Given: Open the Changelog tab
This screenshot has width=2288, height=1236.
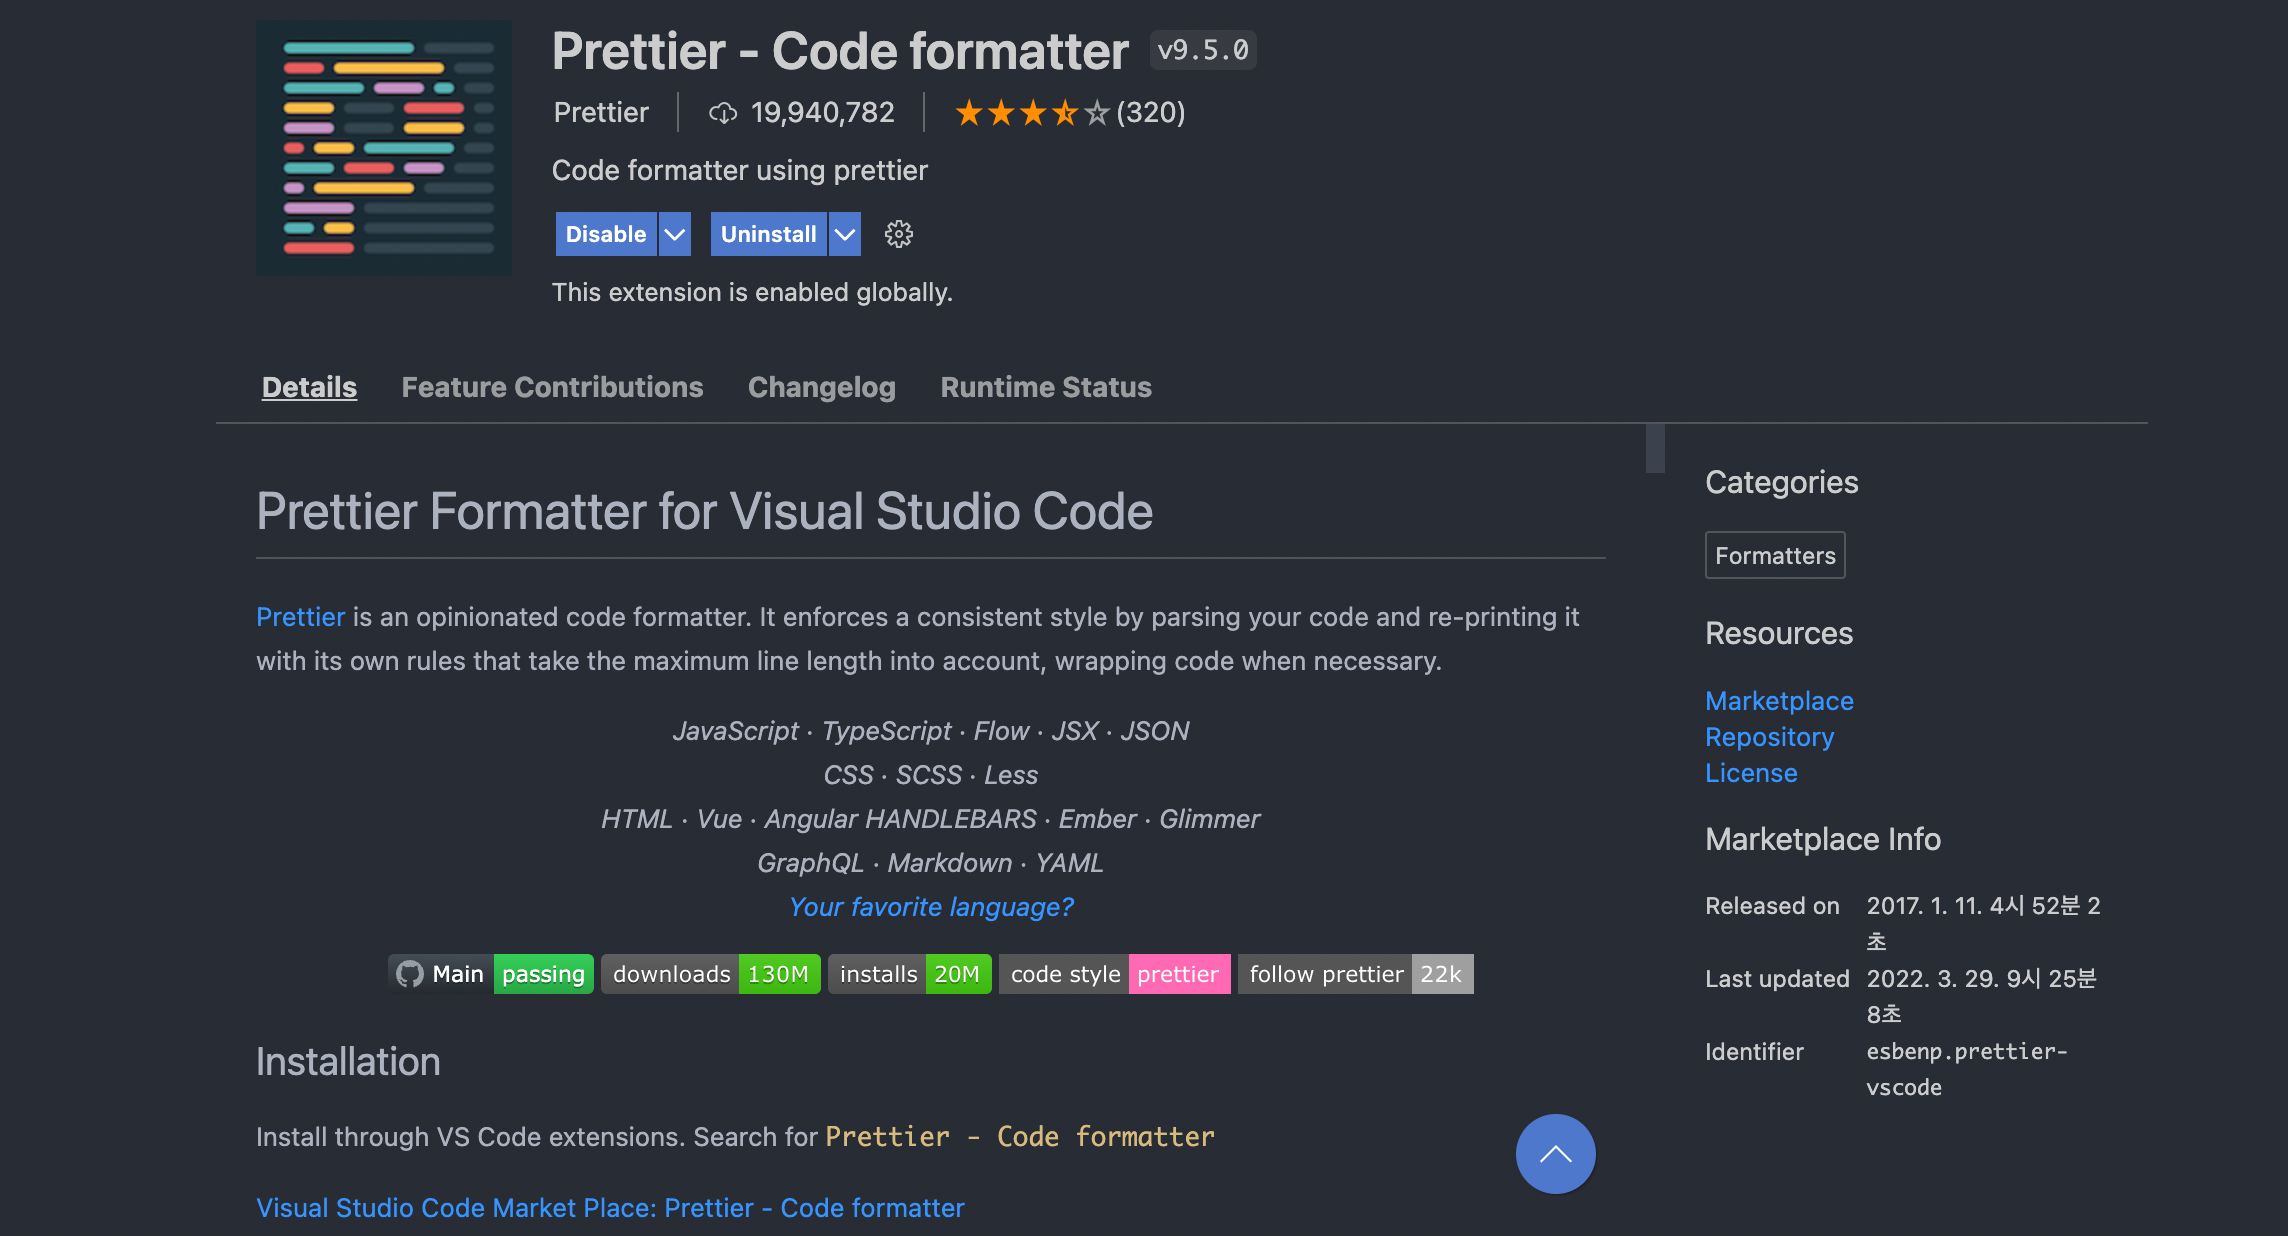Looking at the screenshot, I should click(x=821, y=387).
